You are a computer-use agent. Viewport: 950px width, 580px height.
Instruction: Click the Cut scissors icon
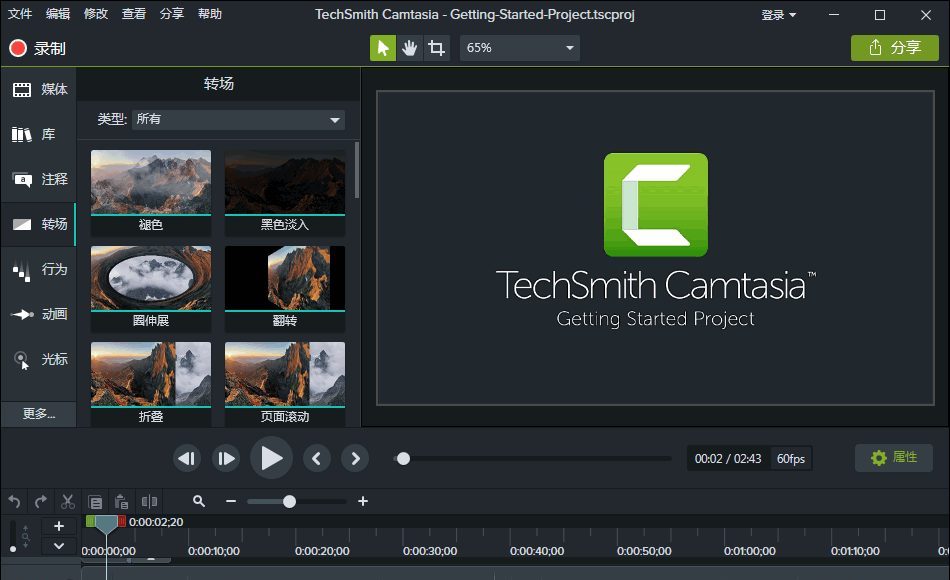coord(67,502)
